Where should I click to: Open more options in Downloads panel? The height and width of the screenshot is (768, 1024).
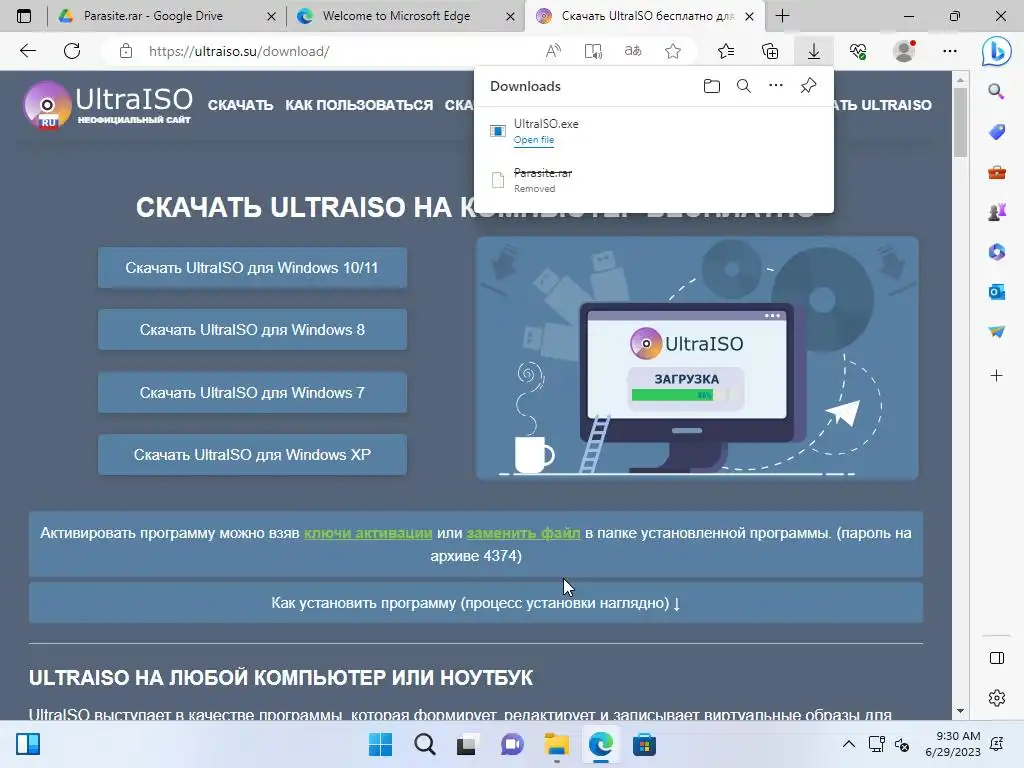pos(776,86)
